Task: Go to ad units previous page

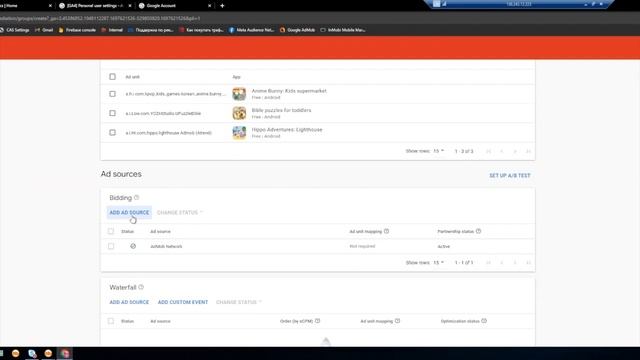Action: (502, 151)
